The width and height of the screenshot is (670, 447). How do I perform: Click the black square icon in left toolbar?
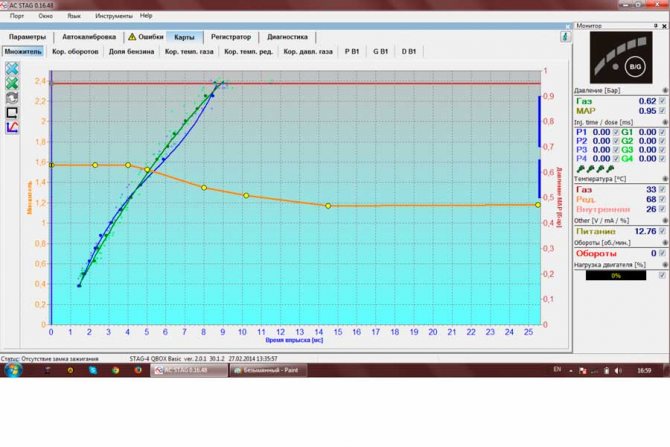pos(12,112)
